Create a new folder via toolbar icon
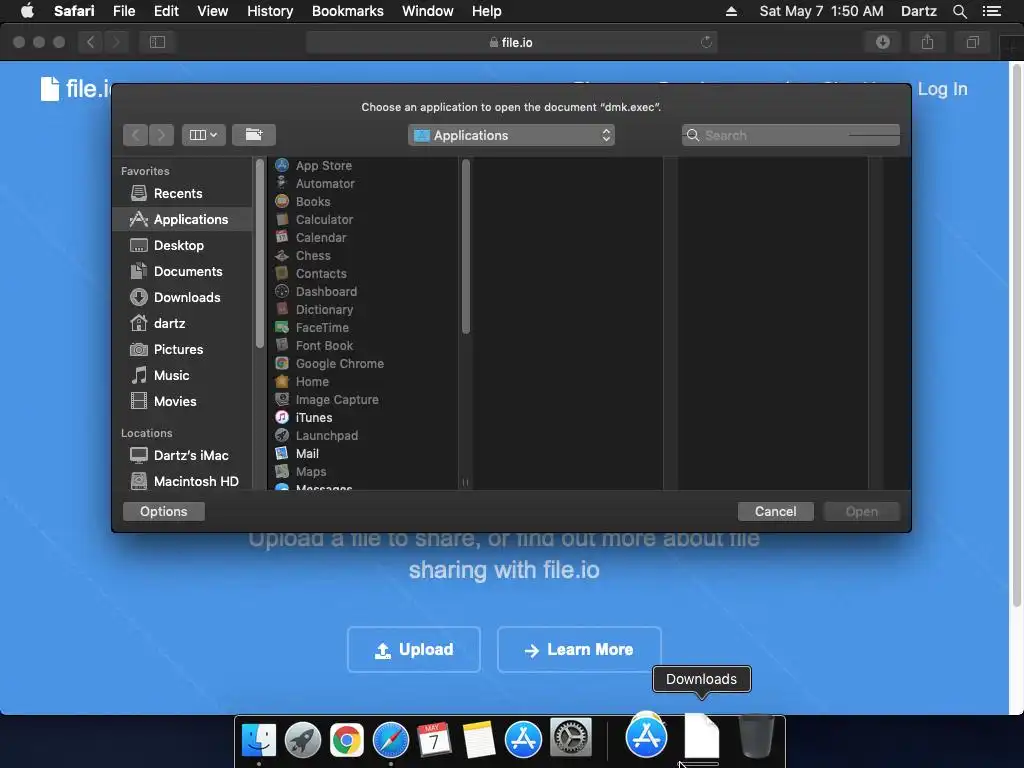The width and height of the screenshot is (1024, 768). pos(253,135)
